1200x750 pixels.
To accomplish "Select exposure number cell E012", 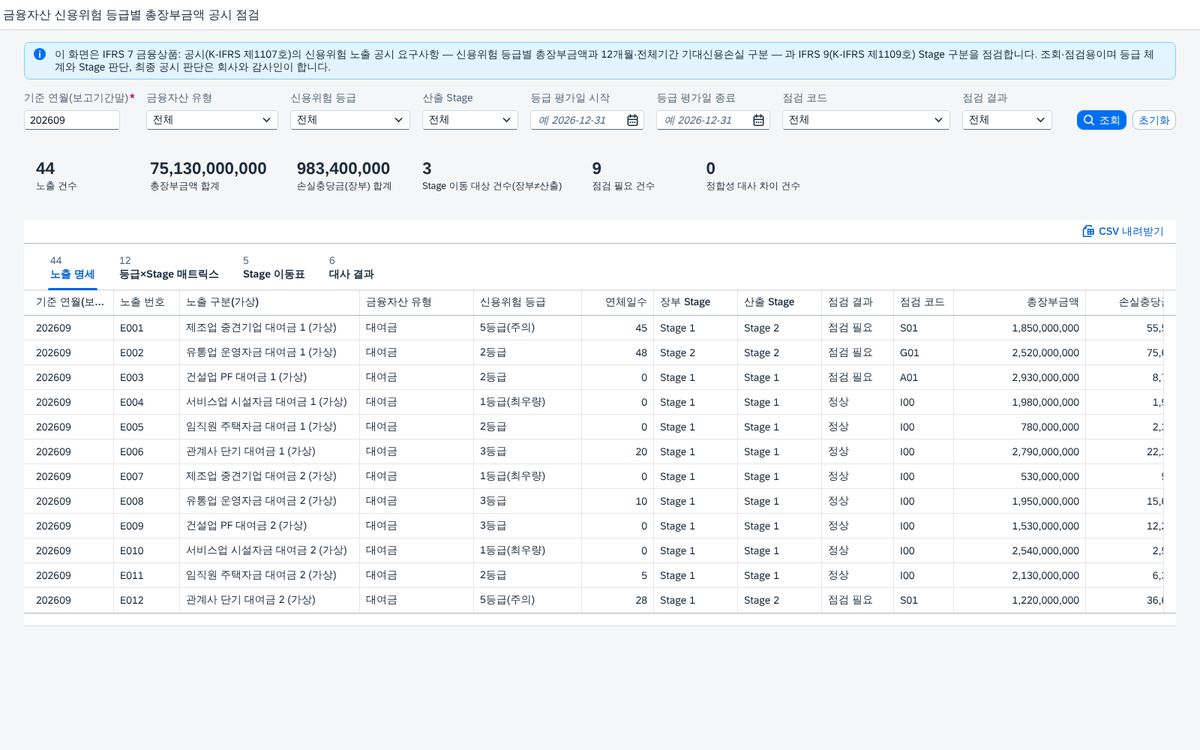I will (x=145, y=600).
